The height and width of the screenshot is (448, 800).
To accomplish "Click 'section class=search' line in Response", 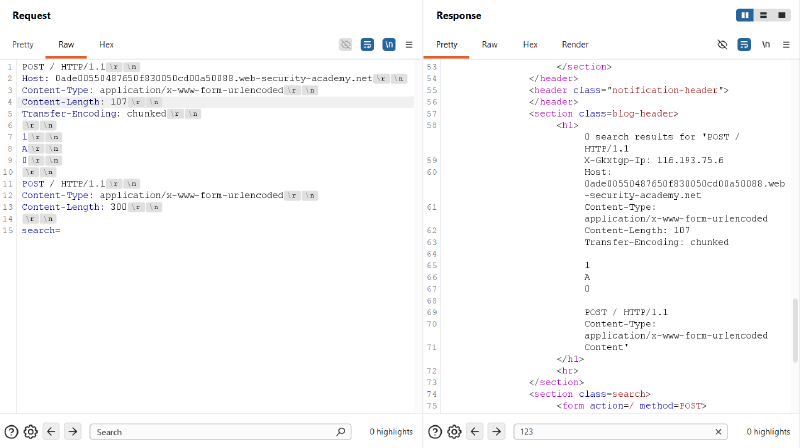I will pos(590,394).
